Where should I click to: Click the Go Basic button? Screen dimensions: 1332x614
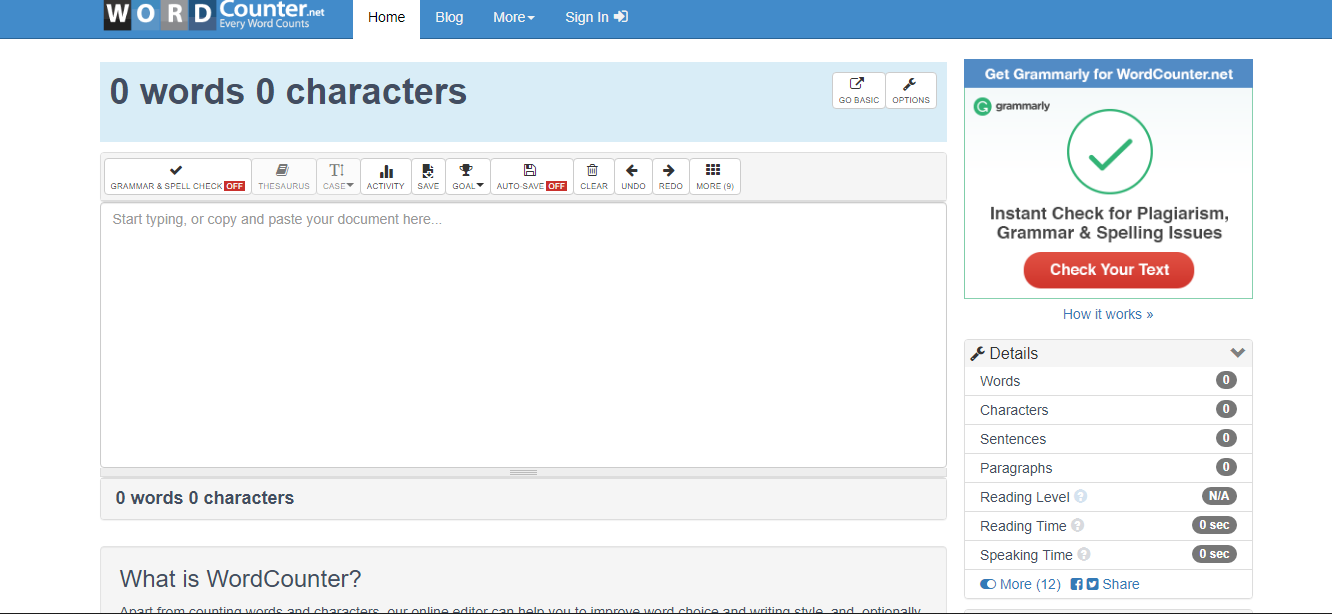coord(859,91)
